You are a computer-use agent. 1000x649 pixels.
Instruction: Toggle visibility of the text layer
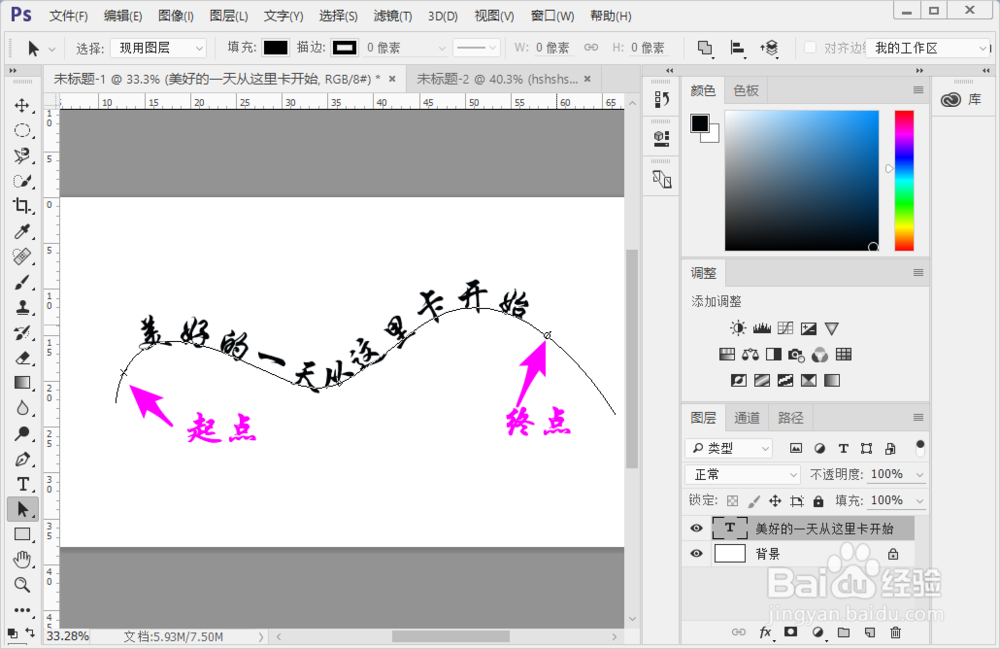click(x=695, y=528)
